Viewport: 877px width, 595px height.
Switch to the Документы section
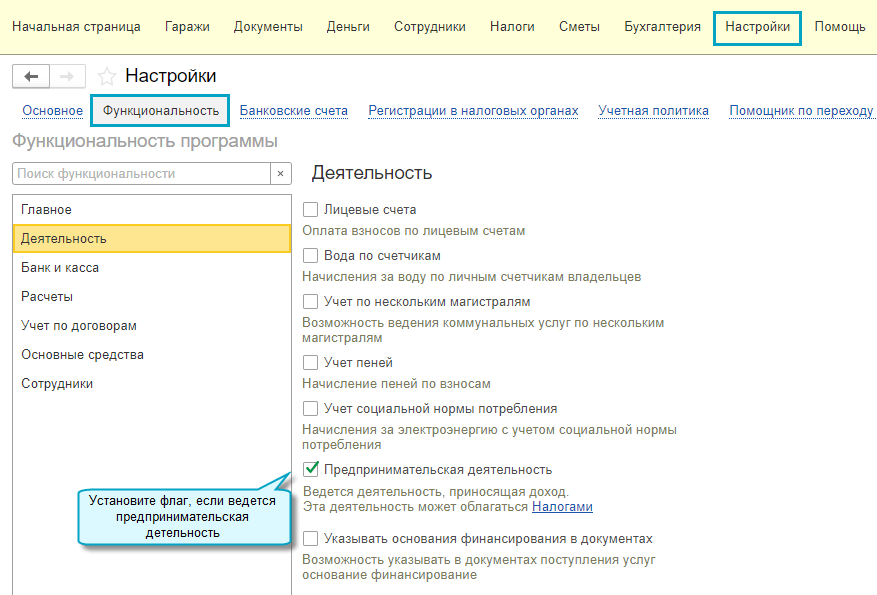pyautogui.click(x=268, y=27)
